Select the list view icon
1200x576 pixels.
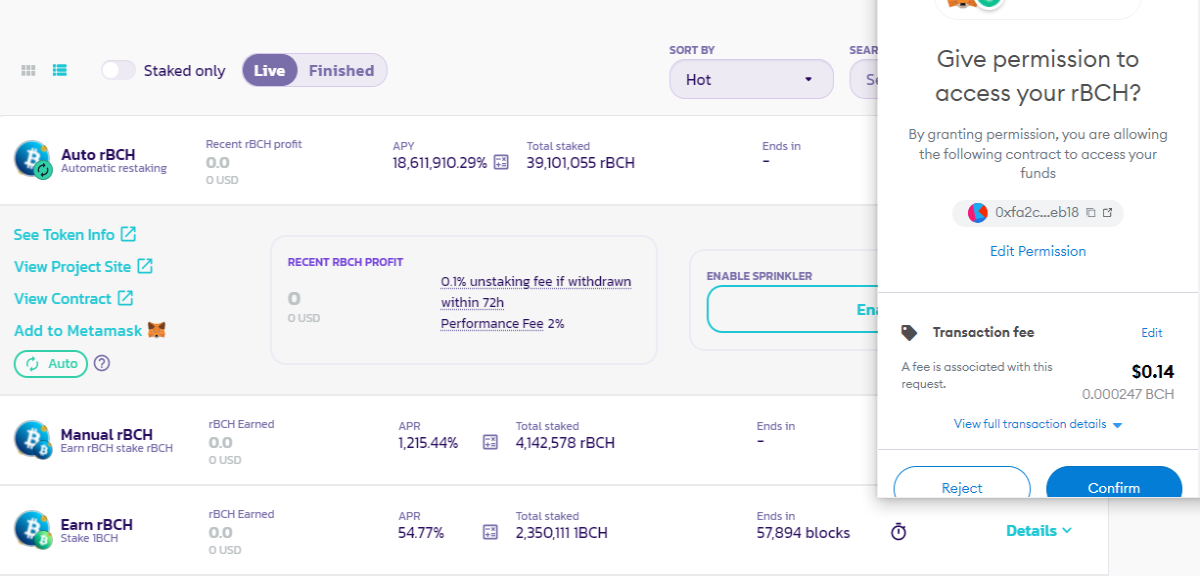click(x=60, y=71)
